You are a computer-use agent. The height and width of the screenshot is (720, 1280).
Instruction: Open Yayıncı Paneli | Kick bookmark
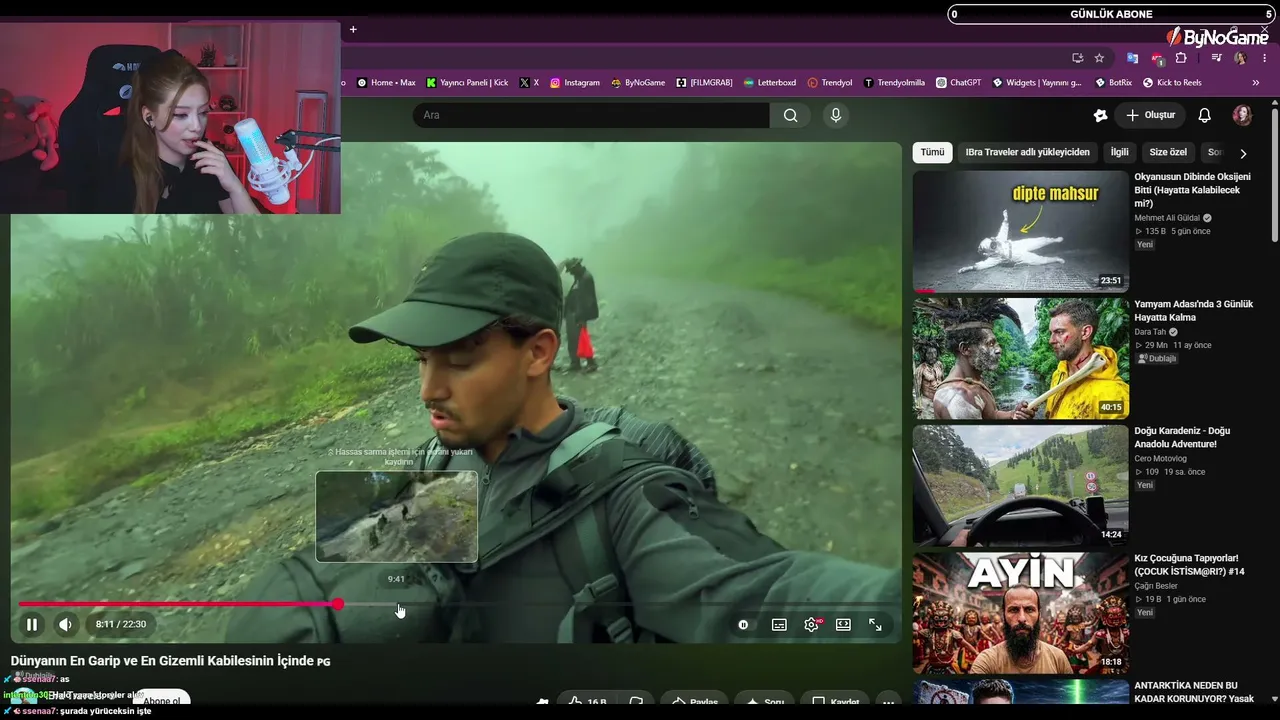[467, 83]
